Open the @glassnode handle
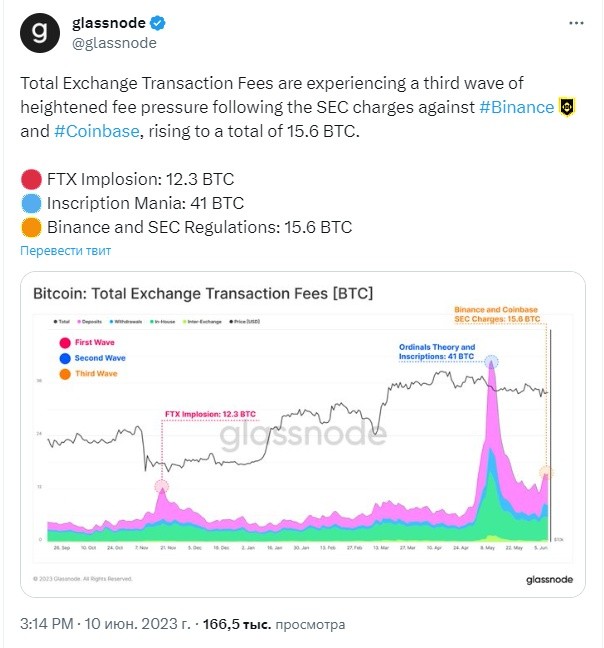The height and width of the screenshot is (648, 604). [114, 43]
